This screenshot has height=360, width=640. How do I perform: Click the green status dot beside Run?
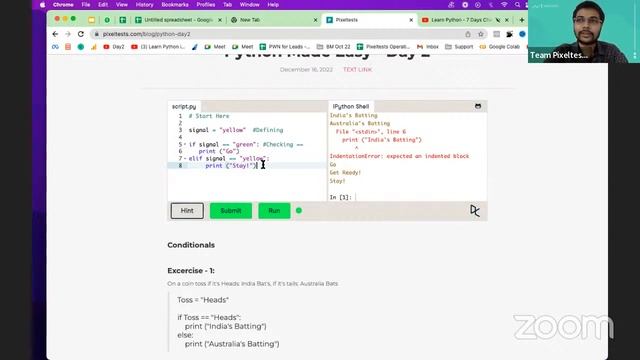(299, 211)
